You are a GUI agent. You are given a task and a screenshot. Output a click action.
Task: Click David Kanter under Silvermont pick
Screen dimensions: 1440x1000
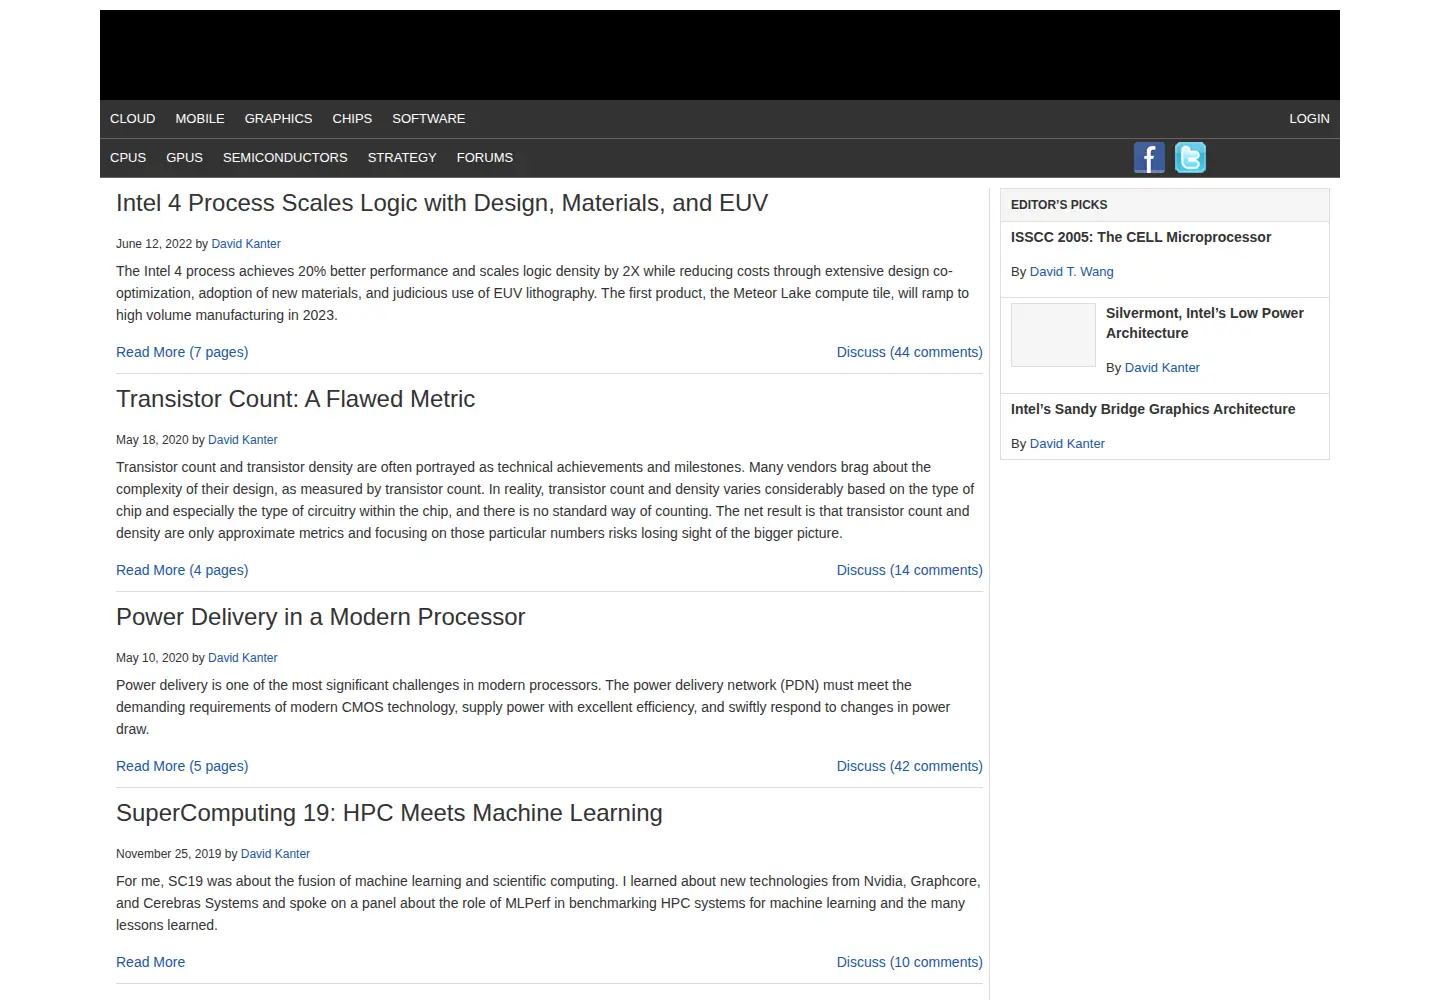(x=1162, y=368)
